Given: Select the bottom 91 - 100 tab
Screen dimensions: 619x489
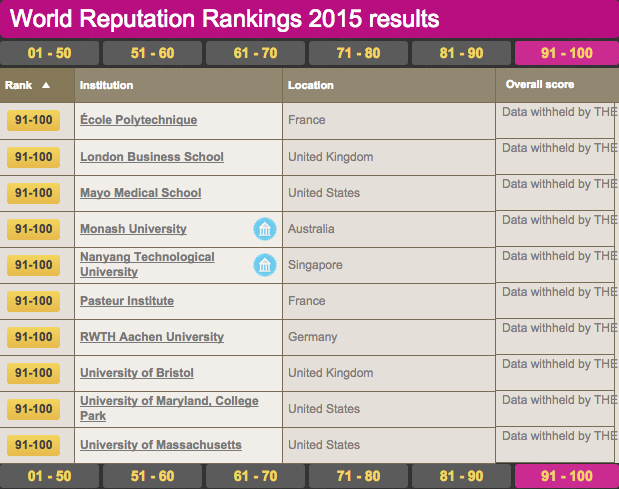Looking at the screenshot, I should pyautogui.click(x=567, y=476).
